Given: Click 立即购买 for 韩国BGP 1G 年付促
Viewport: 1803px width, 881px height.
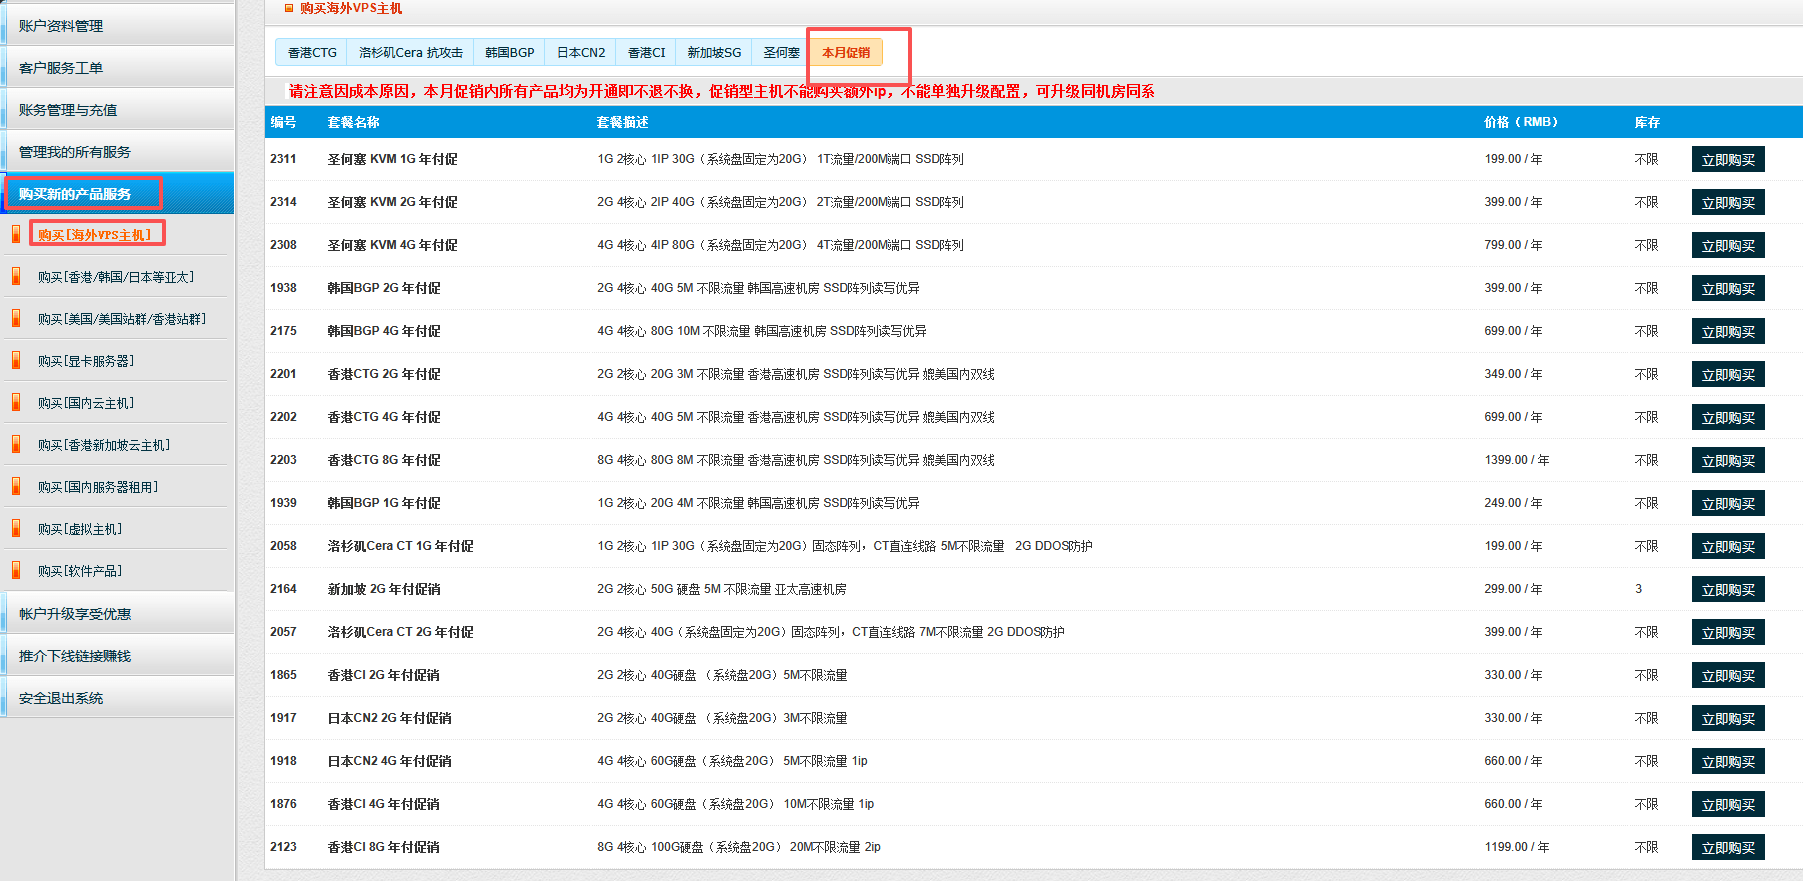Looking at the screenshot, I should [x=1728, y=504].
